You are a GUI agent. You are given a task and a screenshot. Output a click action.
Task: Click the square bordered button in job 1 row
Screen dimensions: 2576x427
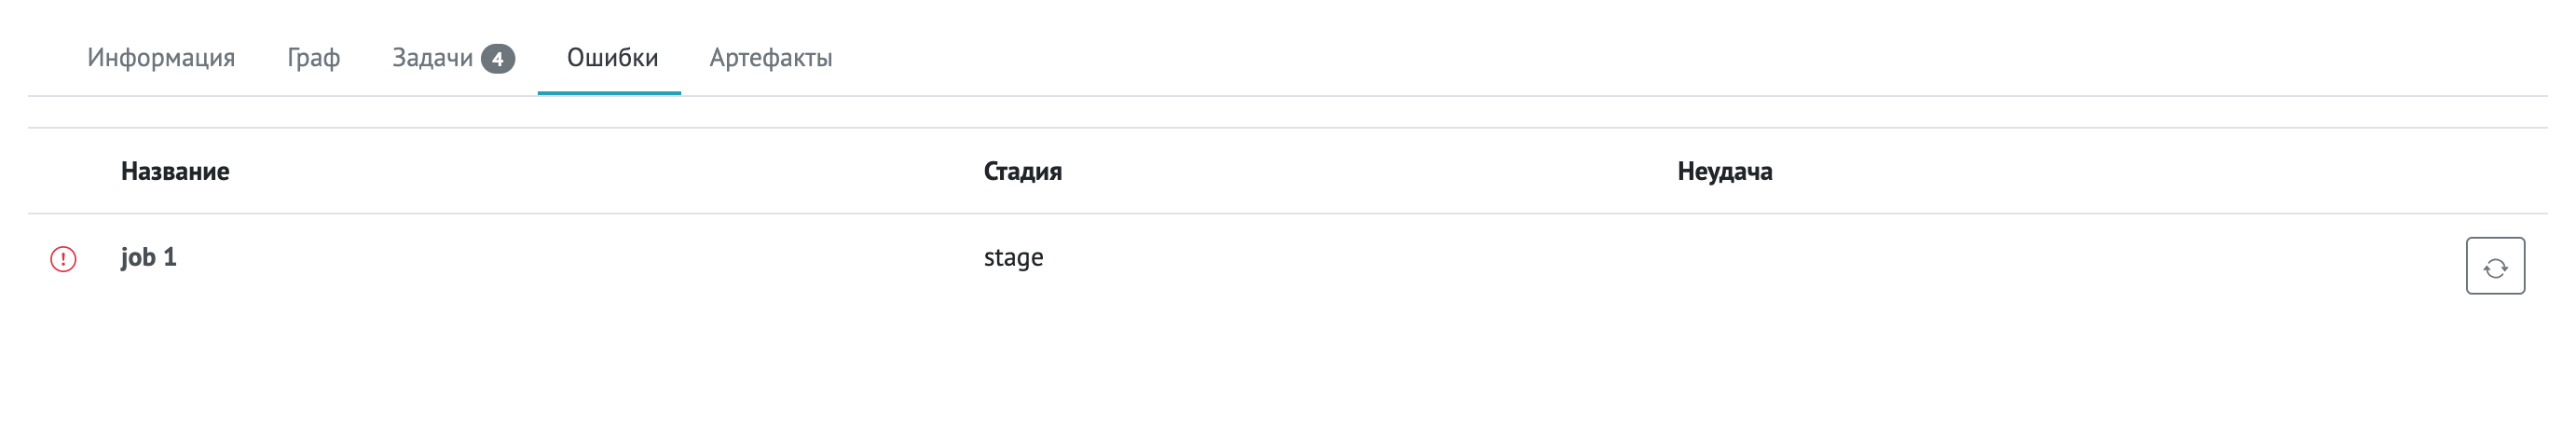point(2494,266)
